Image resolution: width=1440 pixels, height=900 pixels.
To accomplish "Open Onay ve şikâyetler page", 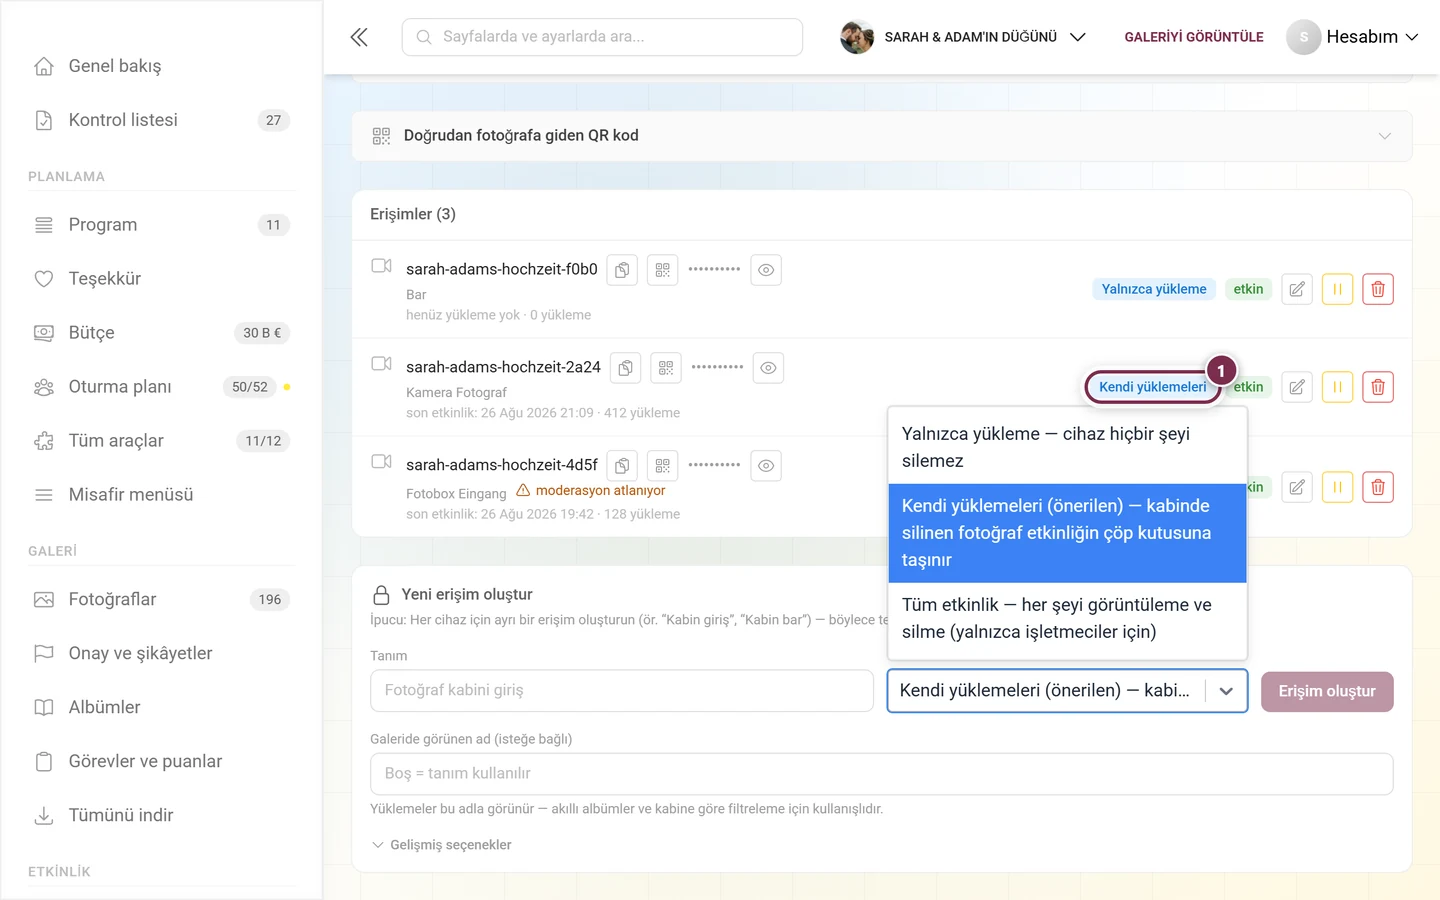I will click(161, 653).
